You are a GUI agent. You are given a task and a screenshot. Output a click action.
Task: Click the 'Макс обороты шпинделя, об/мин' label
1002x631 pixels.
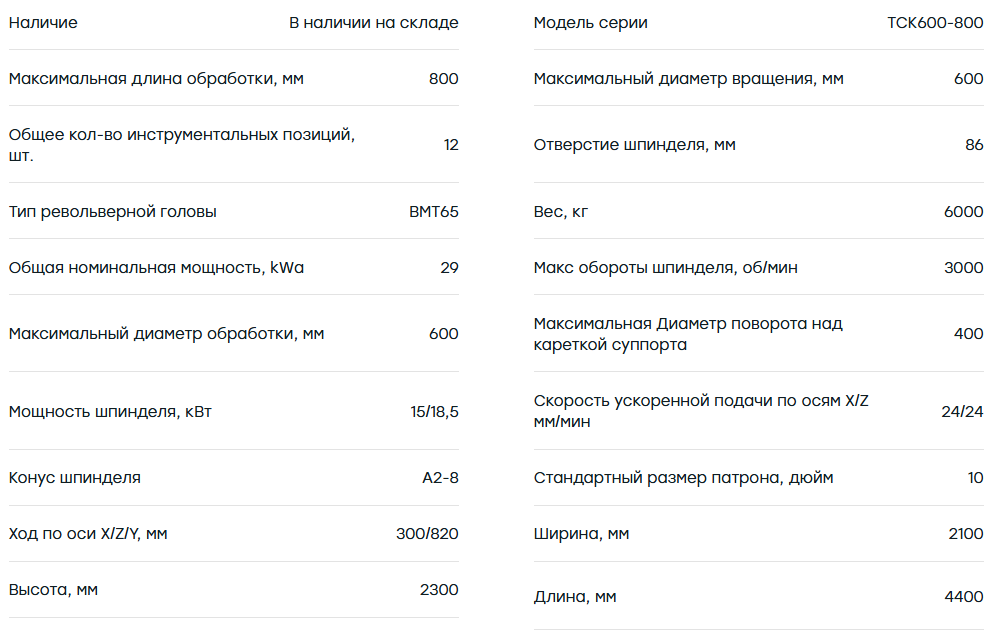[666, 268]
